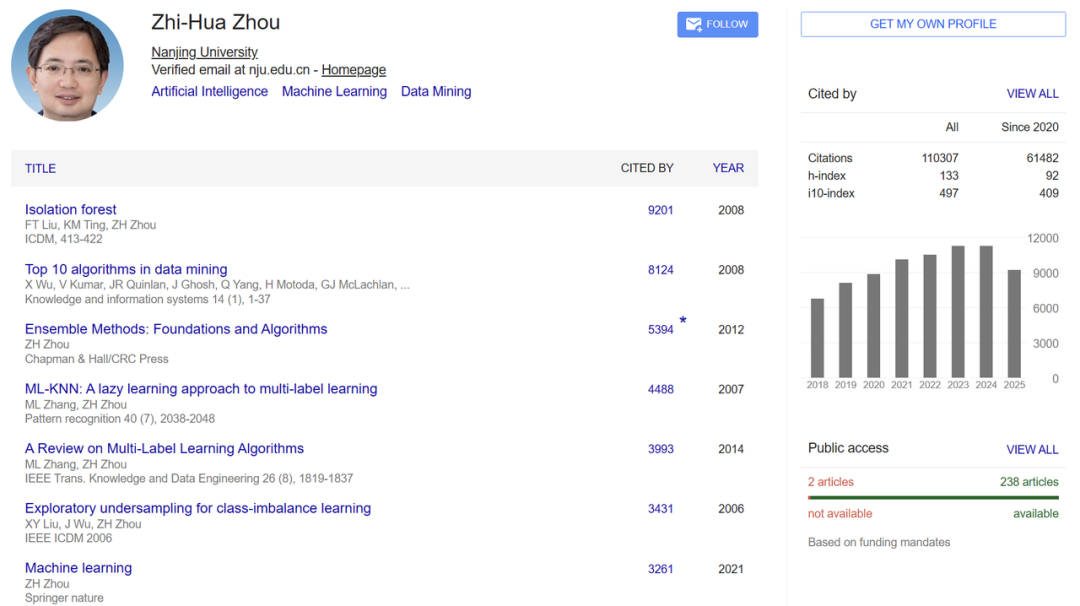Open the Homepage link

pos(353,70)
